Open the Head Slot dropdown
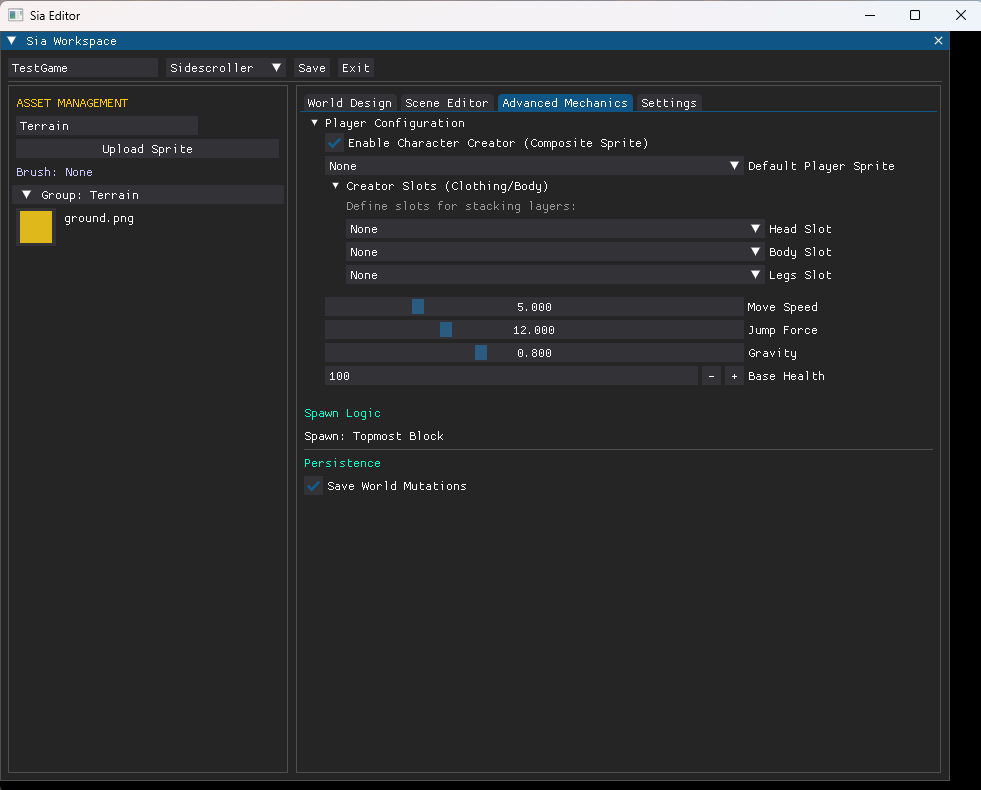This screenshot has width=981, height=790. click(x=555, y=229)
